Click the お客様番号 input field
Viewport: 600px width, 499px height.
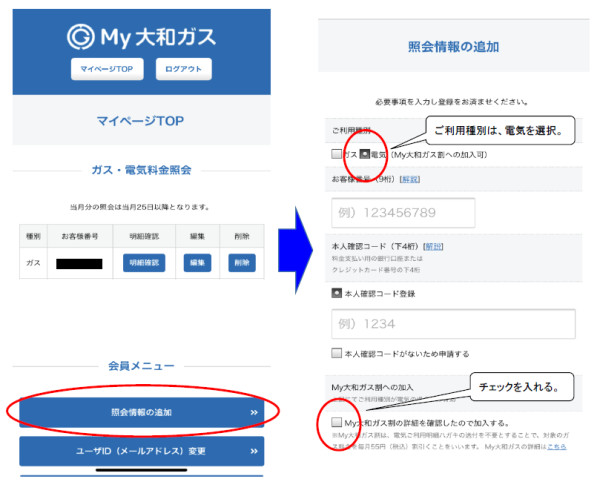[x=403, y=213]
